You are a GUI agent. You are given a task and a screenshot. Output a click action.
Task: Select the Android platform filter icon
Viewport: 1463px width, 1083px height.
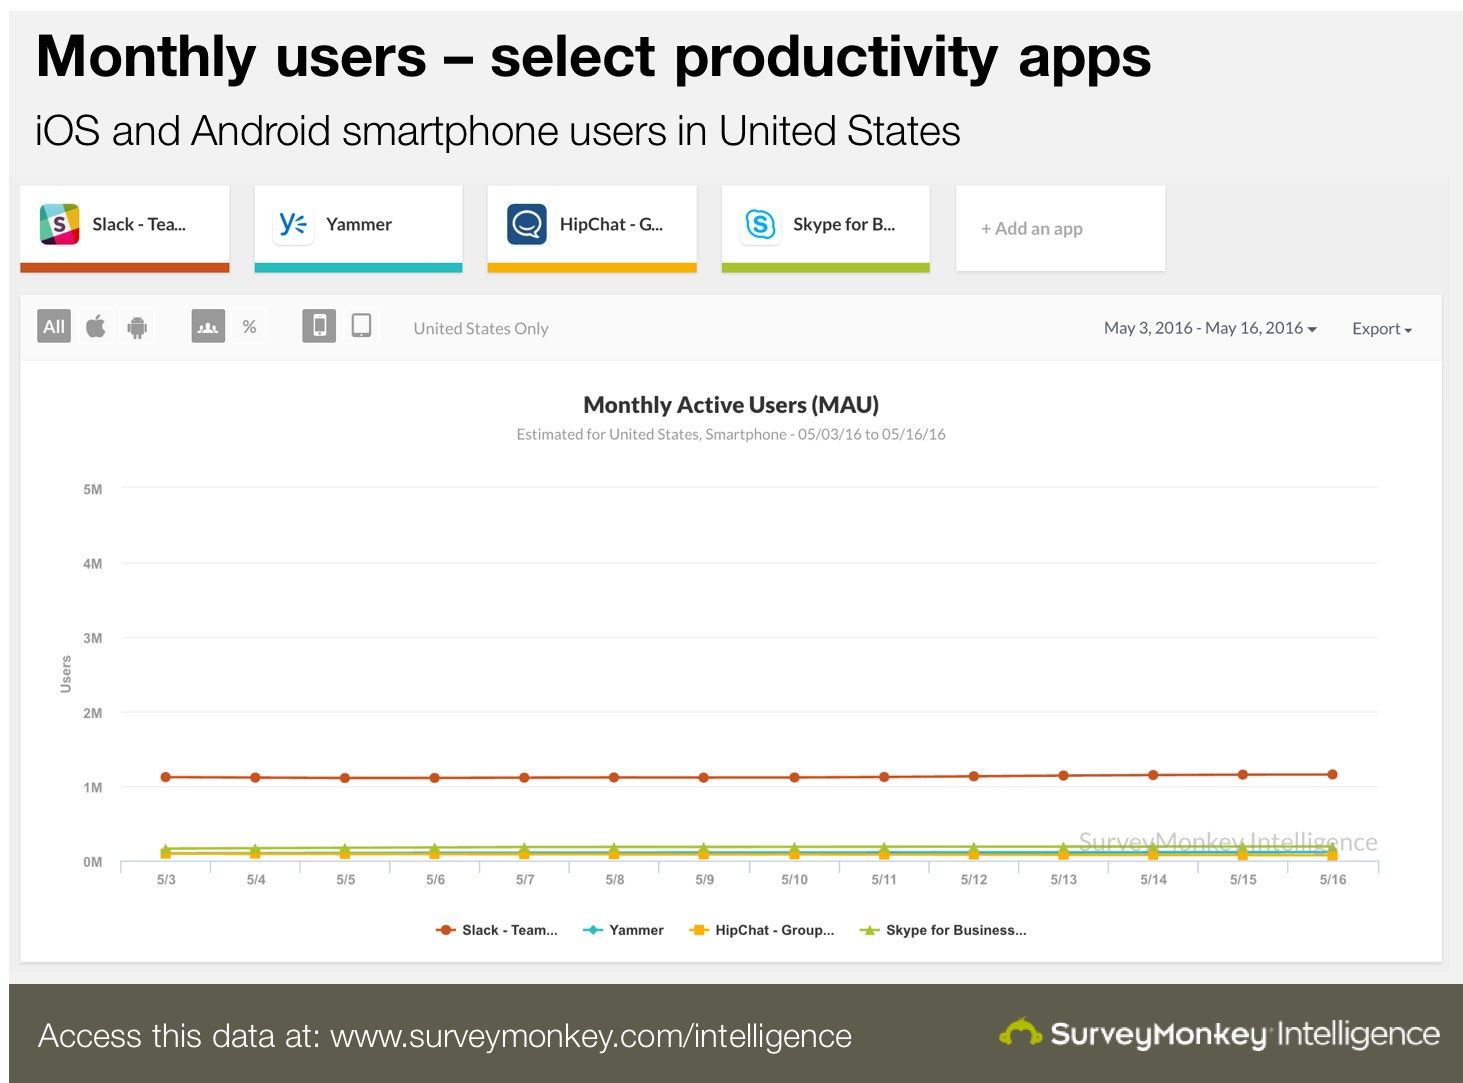pos(137,326)
